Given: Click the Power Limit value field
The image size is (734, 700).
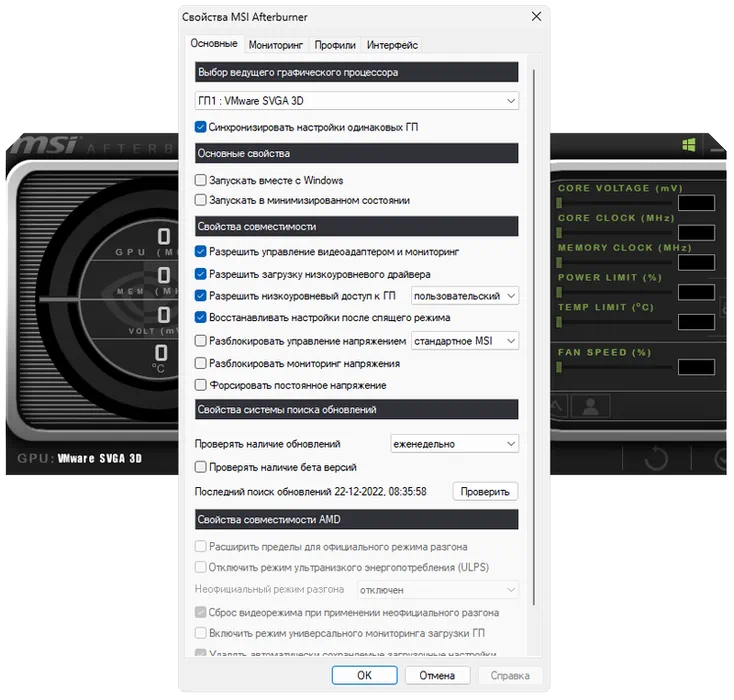Looking at the screenshot, I should tap(696, 292).
